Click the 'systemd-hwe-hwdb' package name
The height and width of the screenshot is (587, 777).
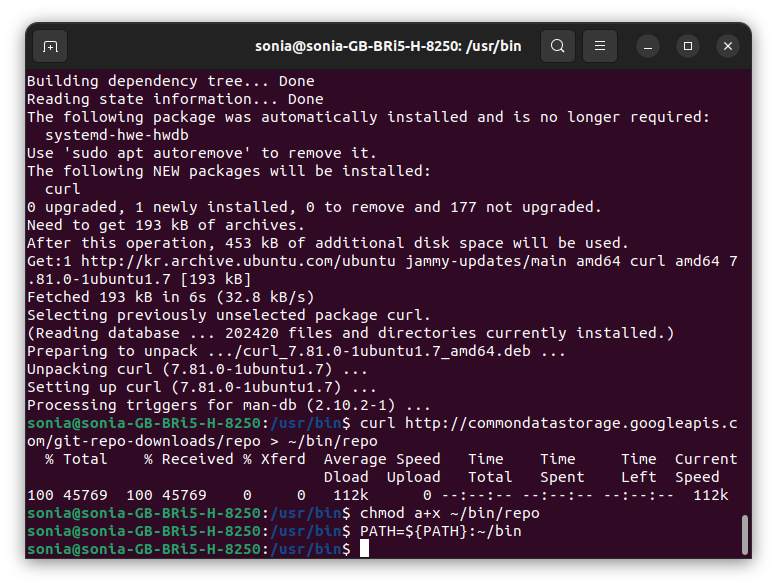(x=117, y=135)
